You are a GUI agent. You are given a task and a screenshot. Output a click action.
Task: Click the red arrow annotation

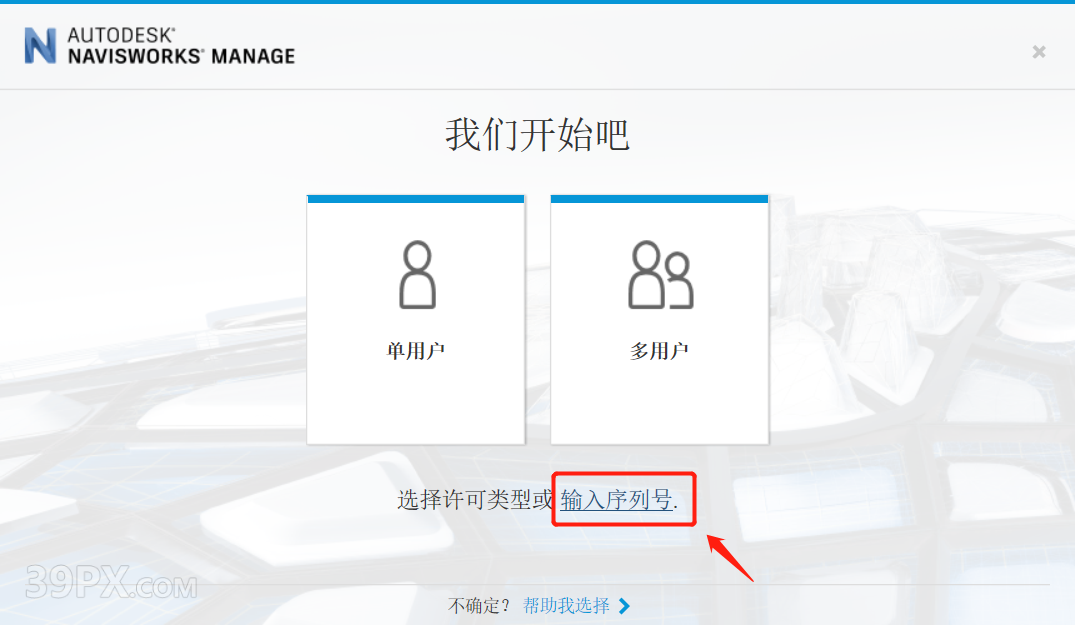click(x=730, y=558)
